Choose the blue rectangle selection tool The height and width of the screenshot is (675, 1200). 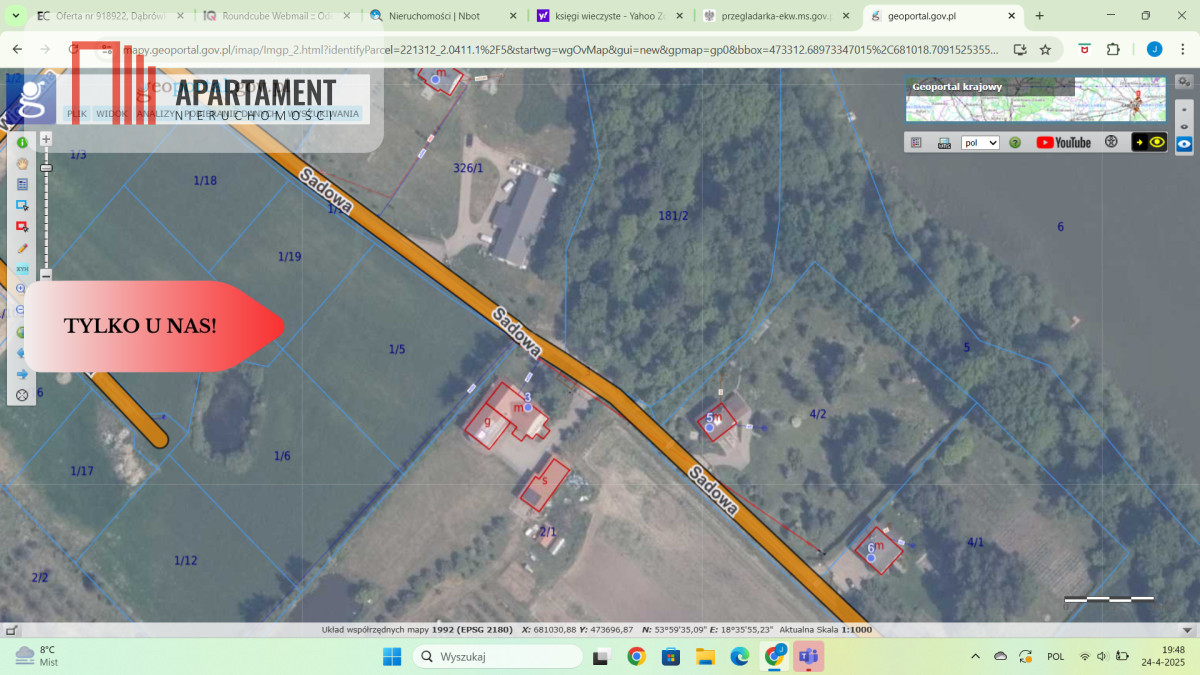pos(22,205)
